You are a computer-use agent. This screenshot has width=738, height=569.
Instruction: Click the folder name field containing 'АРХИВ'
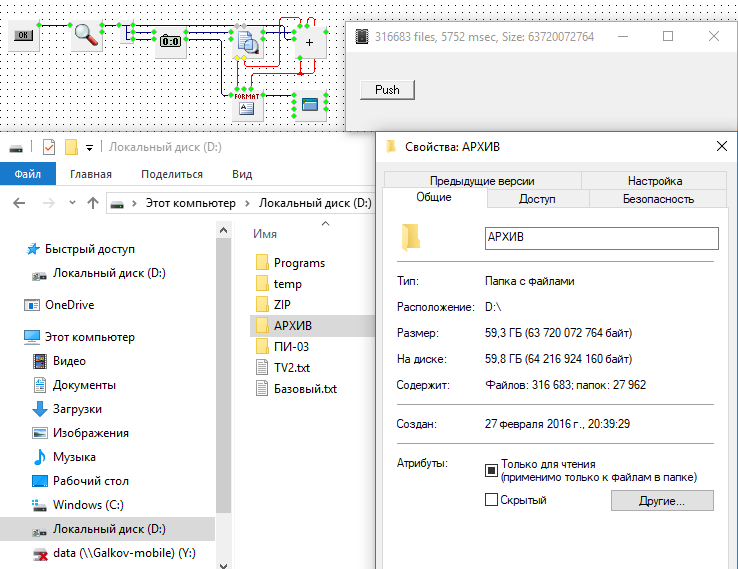[600, 238]
